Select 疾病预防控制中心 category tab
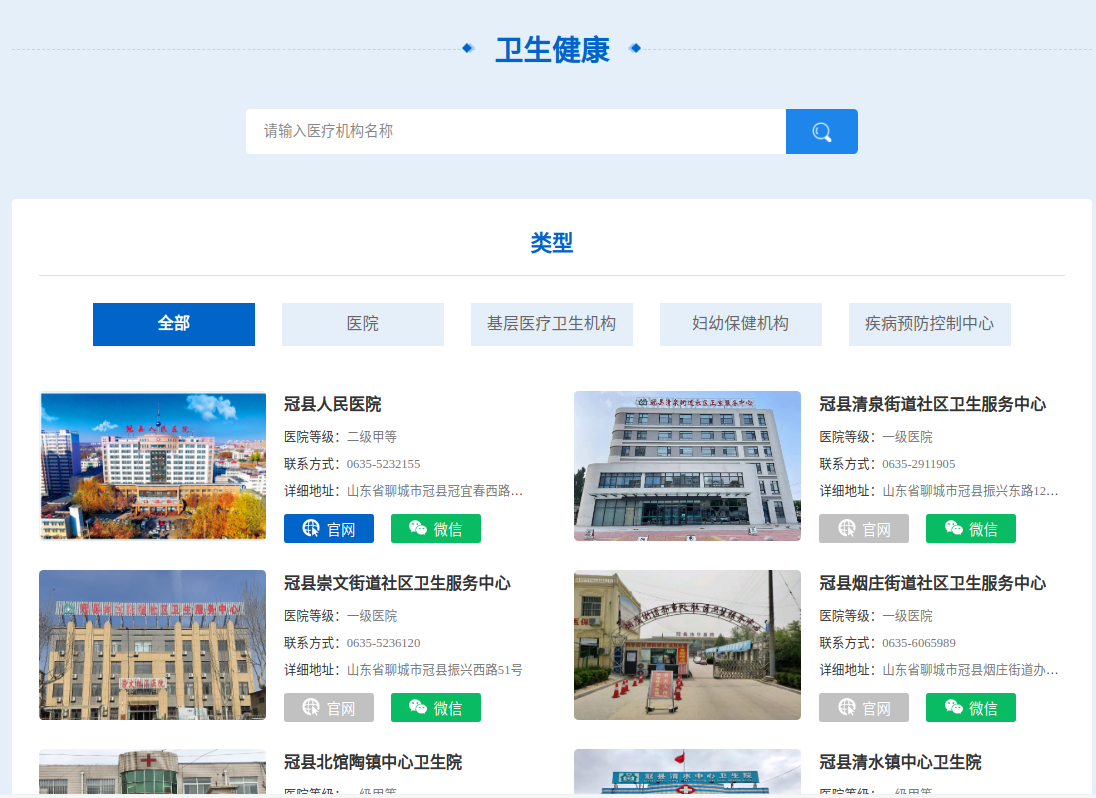The height and width of the screenshot is (798, 1096). (x=930, y=324)
